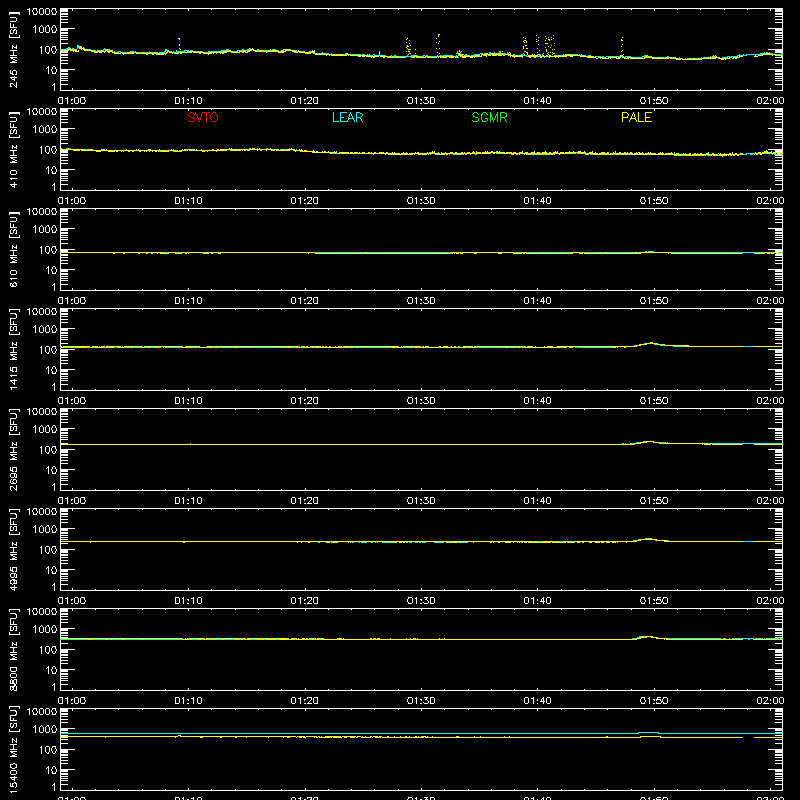Click the green SGMR station legend label
The height and width of the screenshot is (800, 800).
tap(489, 117)
